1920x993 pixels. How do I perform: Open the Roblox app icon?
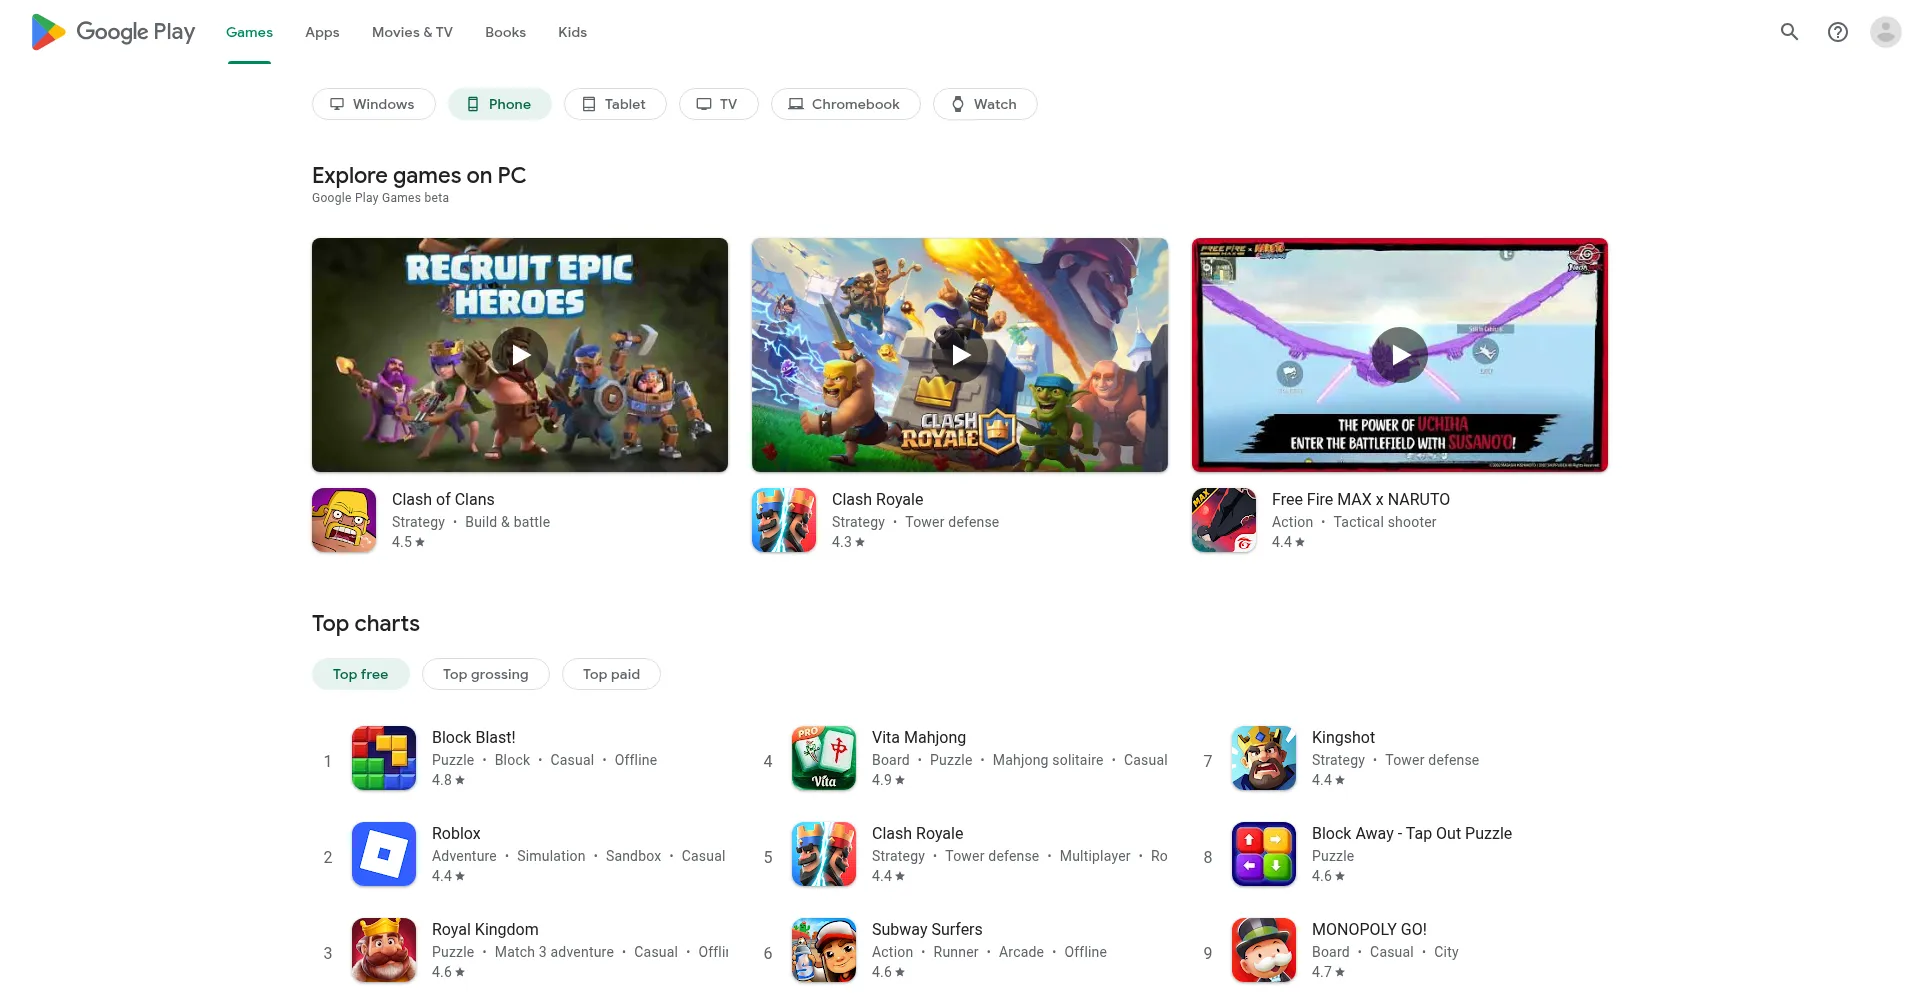coord(384,854)
